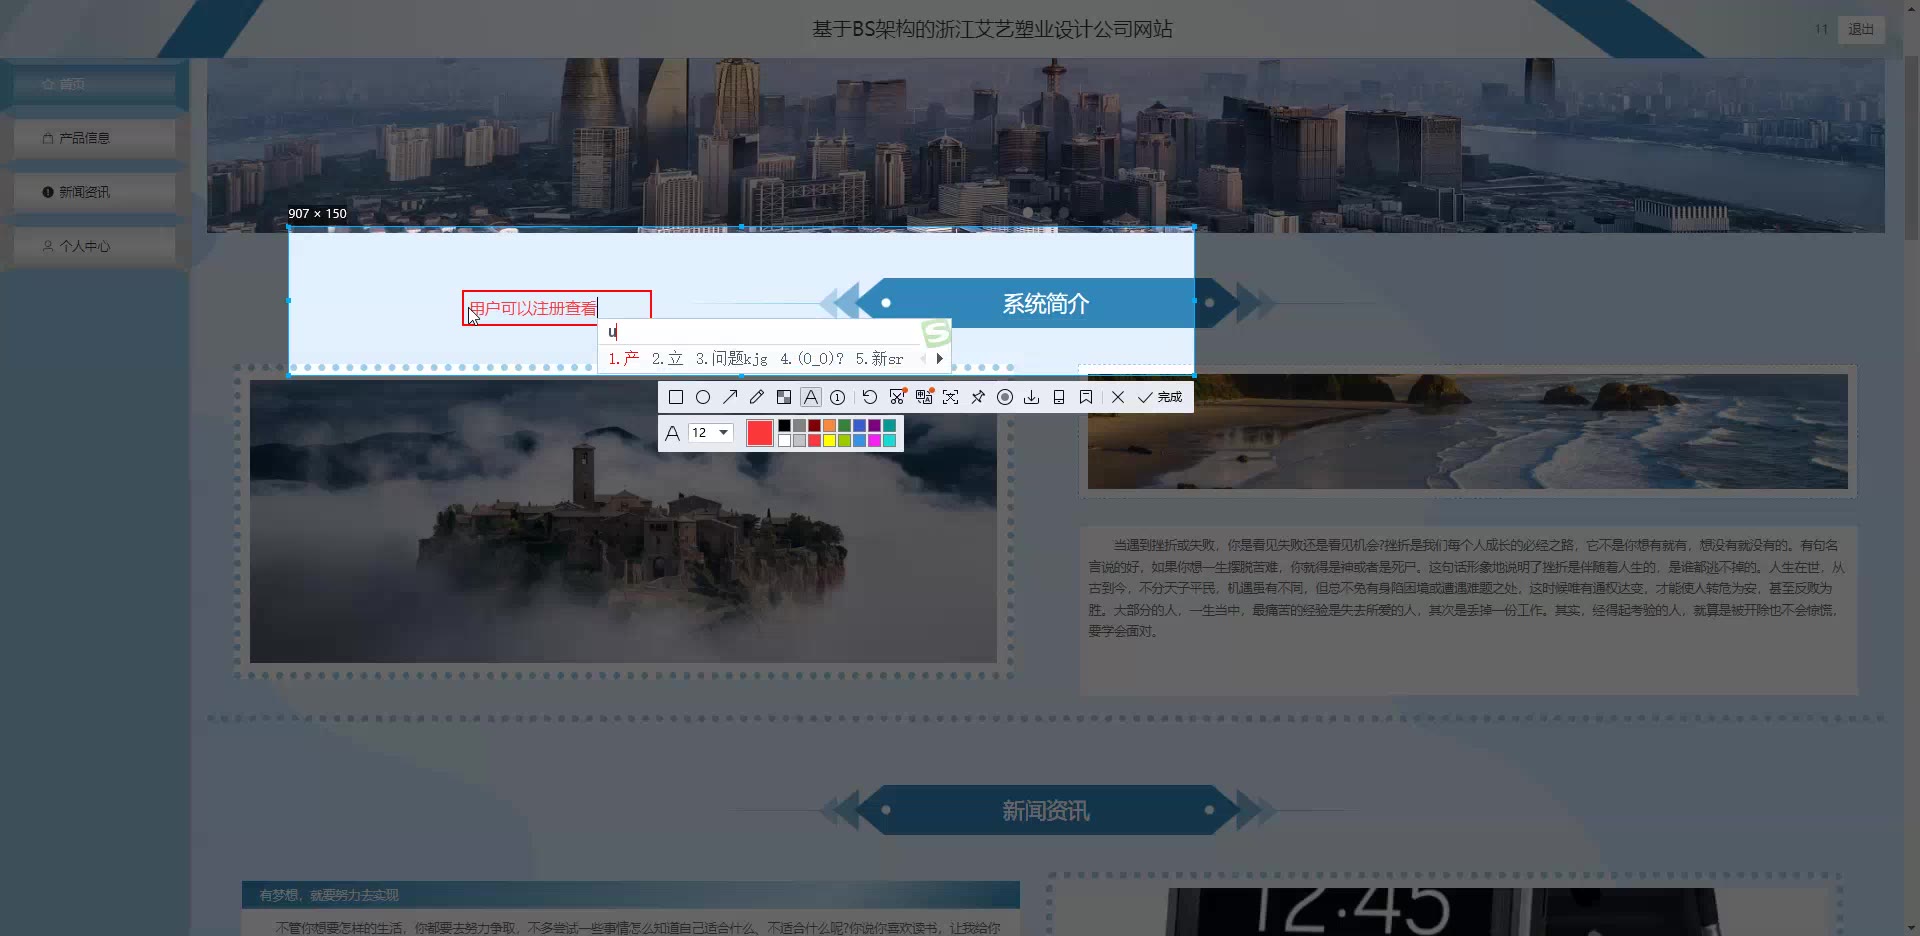Click the Sogou input method logo
1920x936 pixels.
[935, 332]
